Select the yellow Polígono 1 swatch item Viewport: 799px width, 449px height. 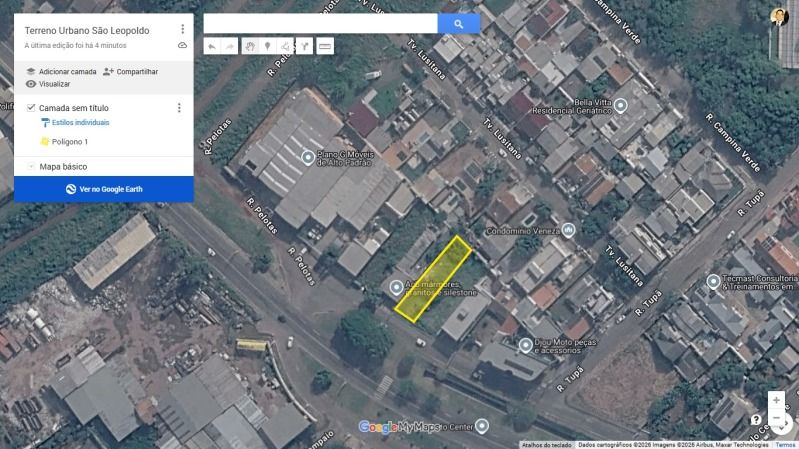point(45,142)
